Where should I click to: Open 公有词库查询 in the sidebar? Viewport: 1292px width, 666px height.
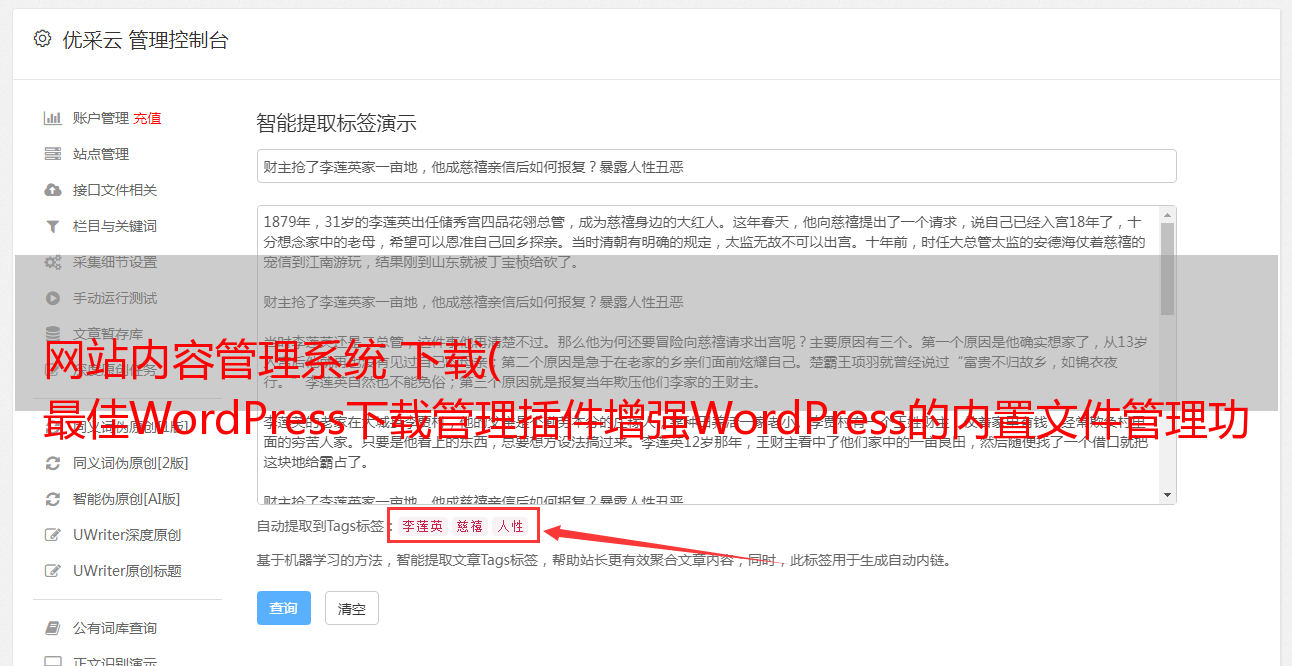(115, 628)
